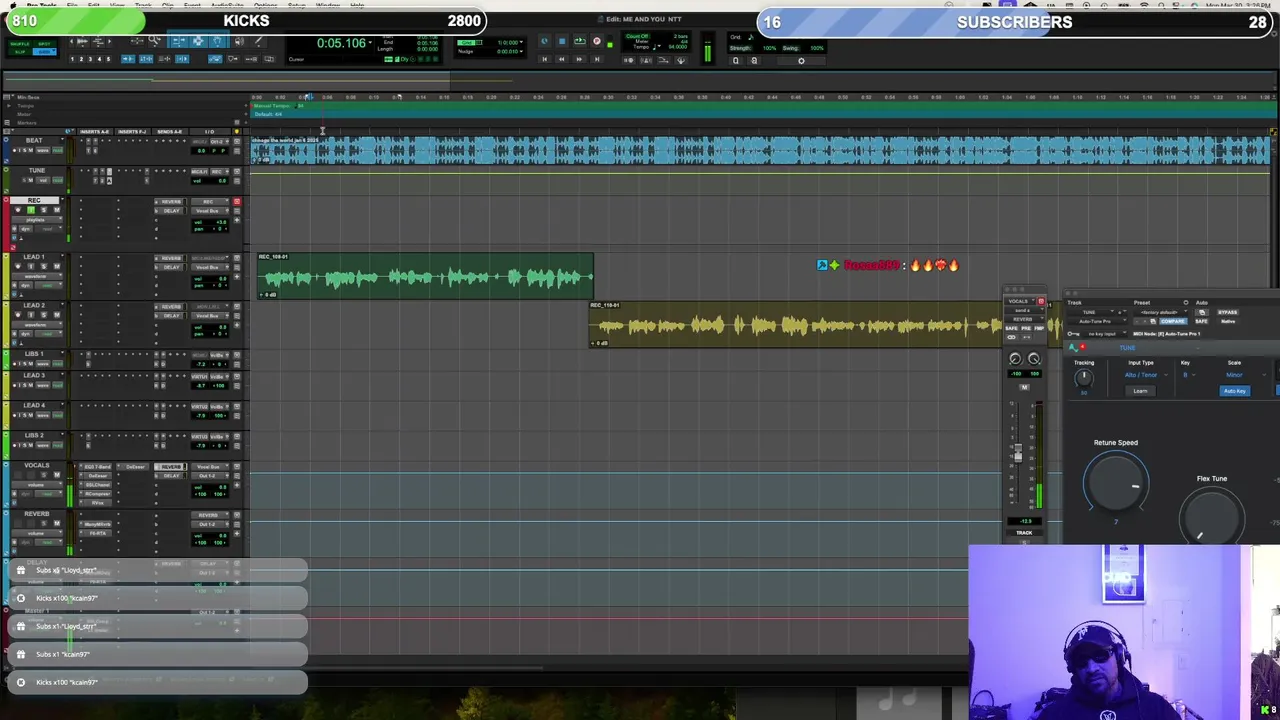The image size is (1280, 720).
Task: Select the Selector tool in the toolbar
Action: pyautogui.click(x=198, y=41)
